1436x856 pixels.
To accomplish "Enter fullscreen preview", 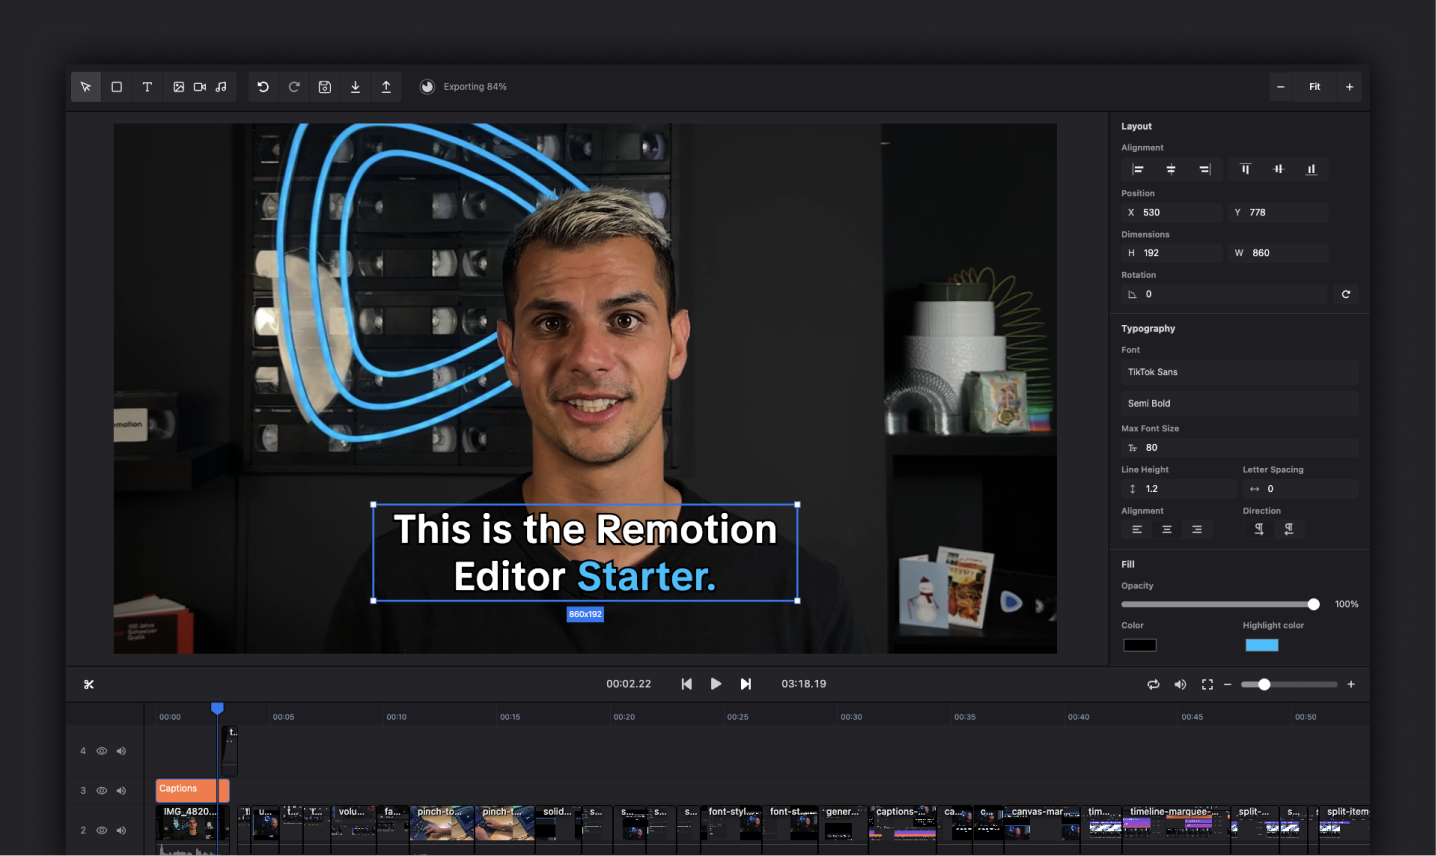I will (x=1207, y=685).
